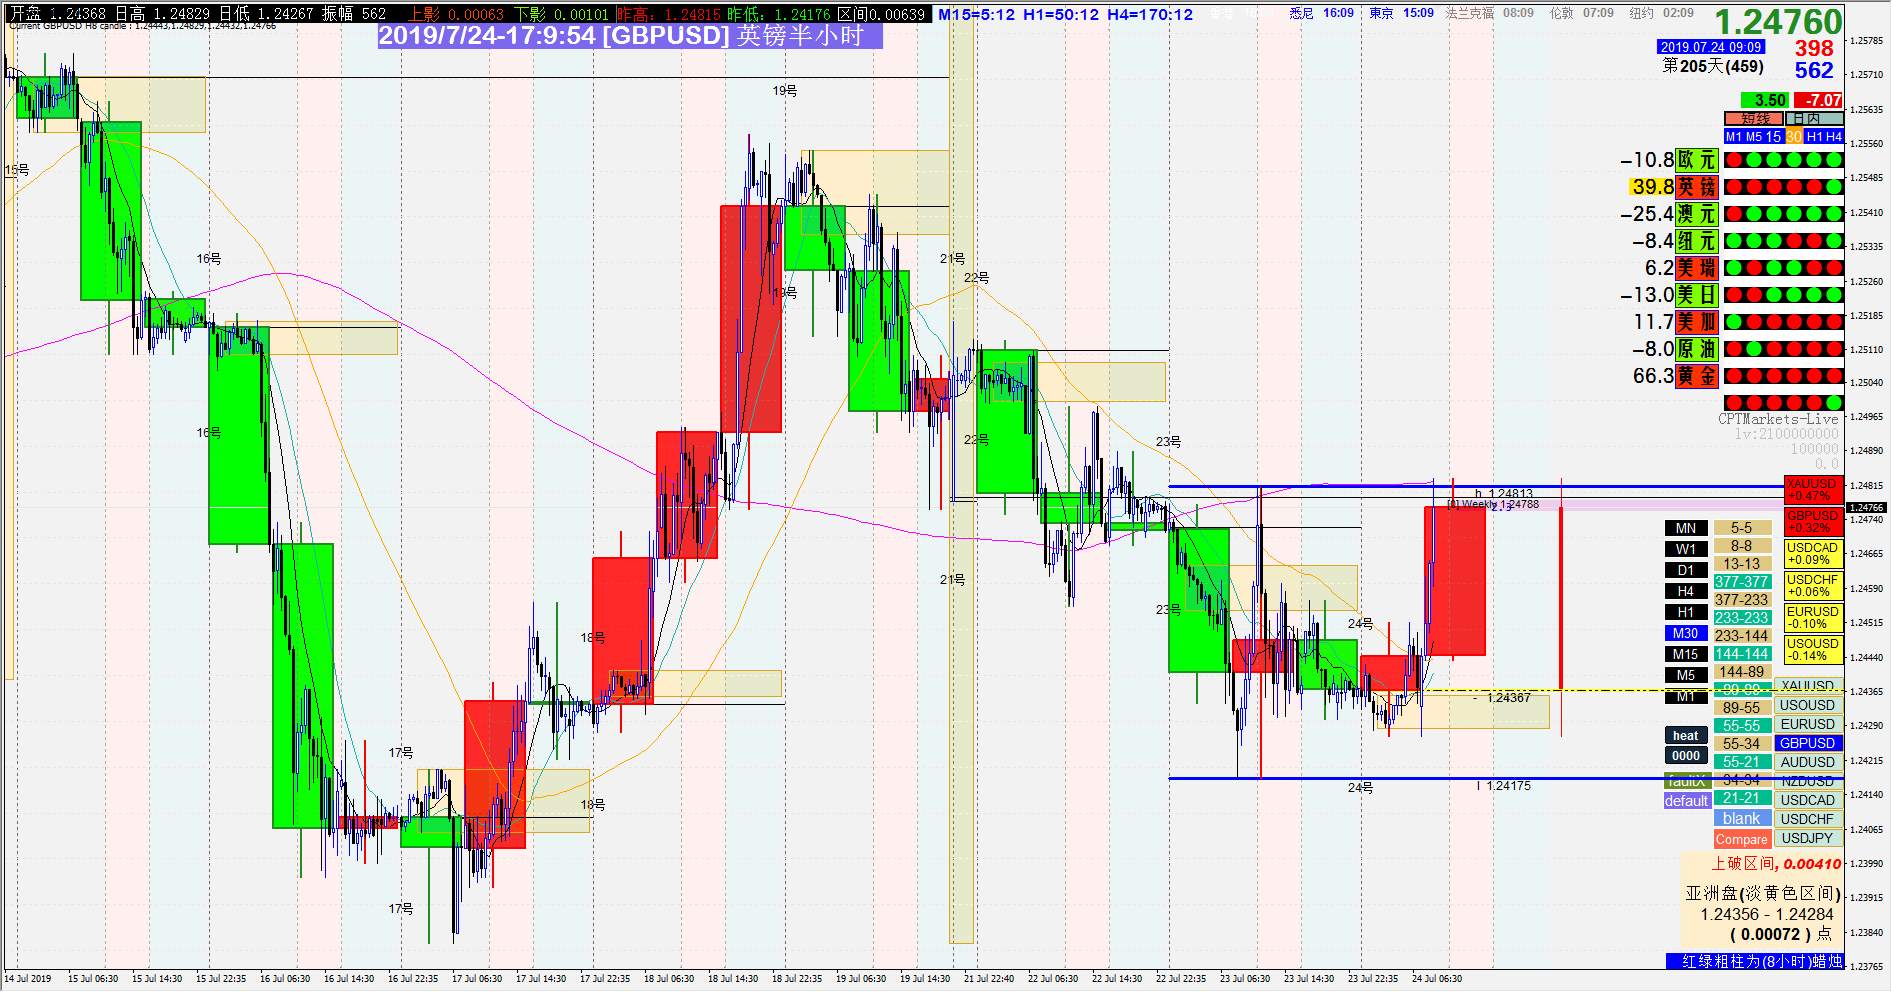Click the 39.8 strength value

tap(1652, 187)
